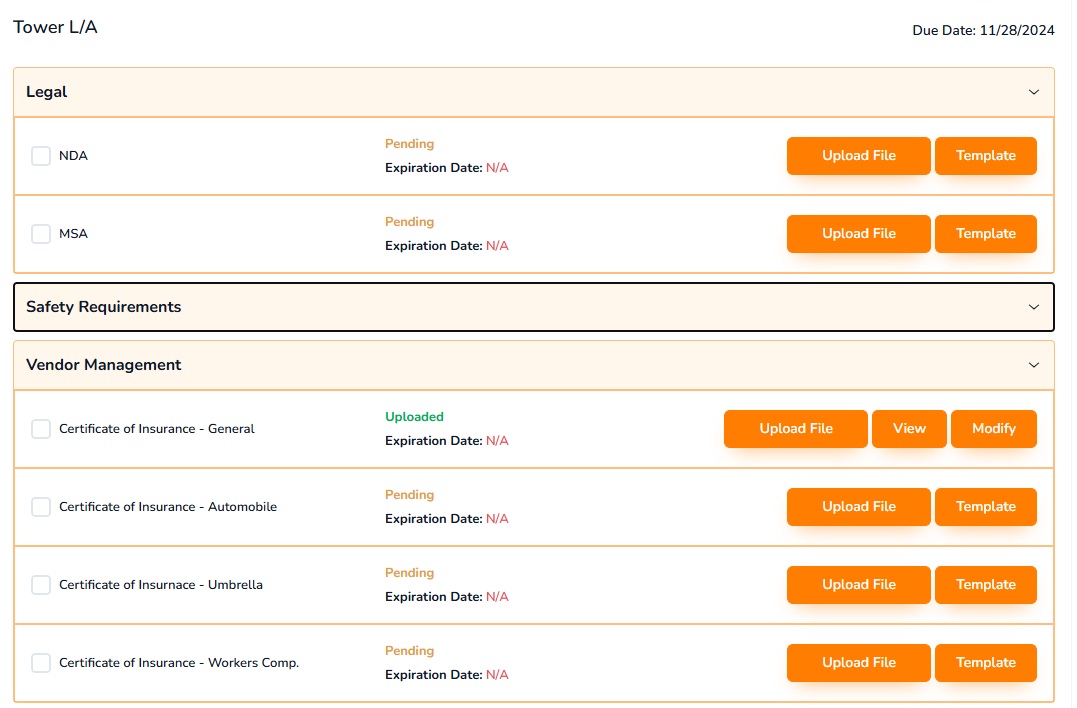Upload a file for the NDA requirement
Image resolution: width=1077 pixels, height=708 pixels.
[858, 155]
